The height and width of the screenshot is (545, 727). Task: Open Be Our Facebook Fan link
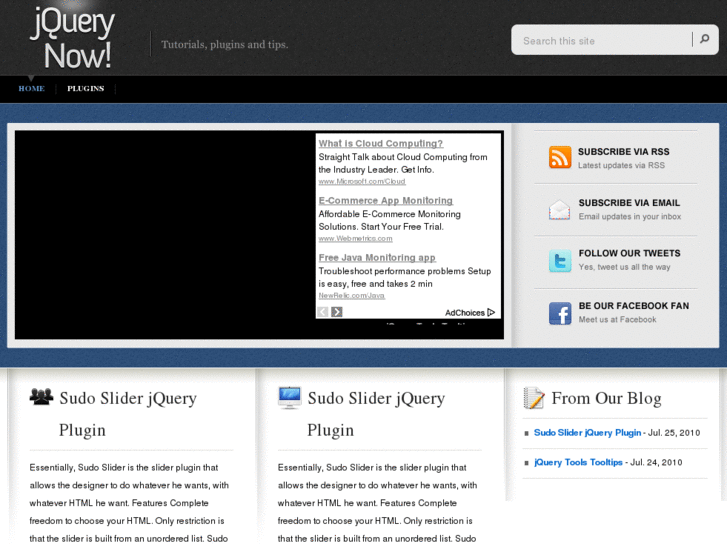click(x=634, y=306)
